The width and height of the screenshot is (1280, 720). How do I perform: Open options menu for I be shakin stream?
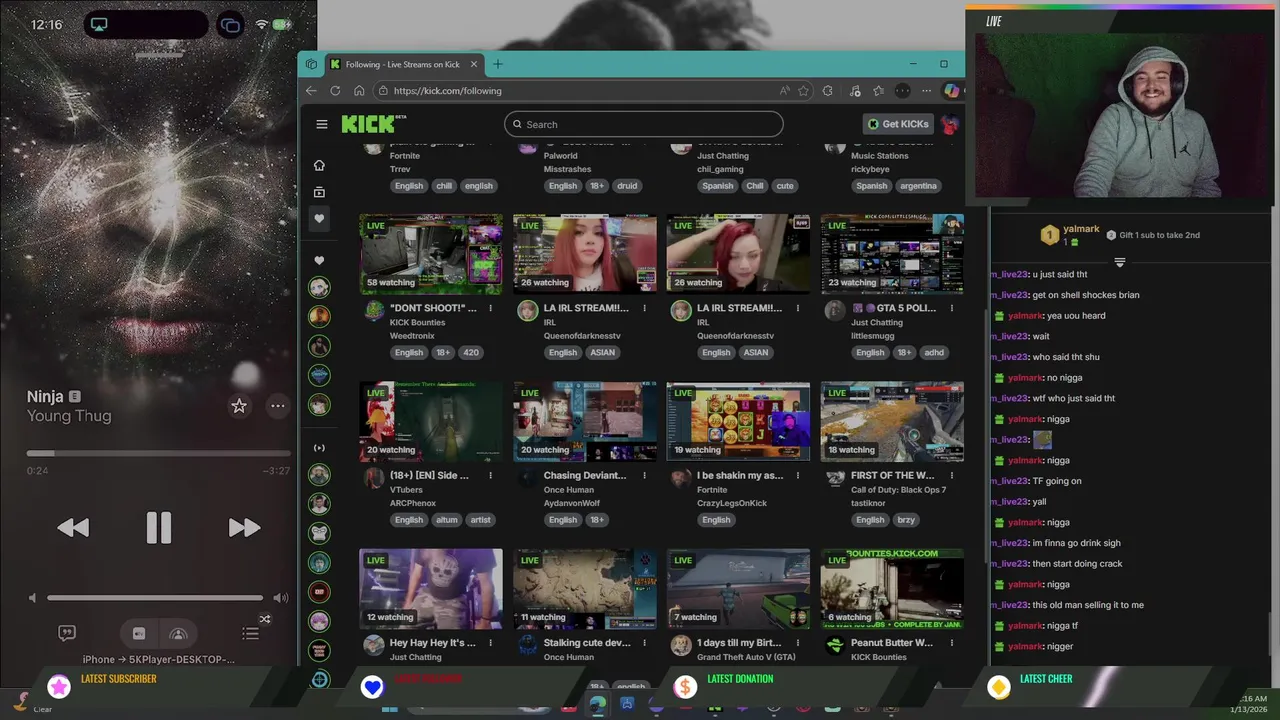(x=797, y=475)
